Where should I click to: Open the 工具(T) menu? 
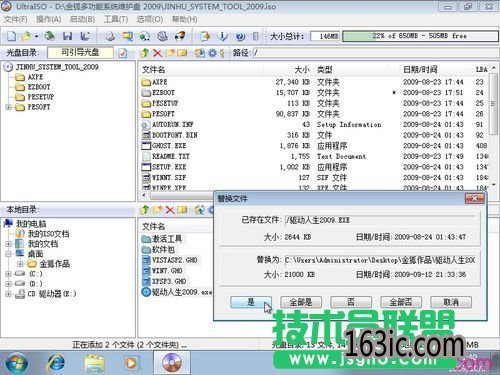coord(116,19)
